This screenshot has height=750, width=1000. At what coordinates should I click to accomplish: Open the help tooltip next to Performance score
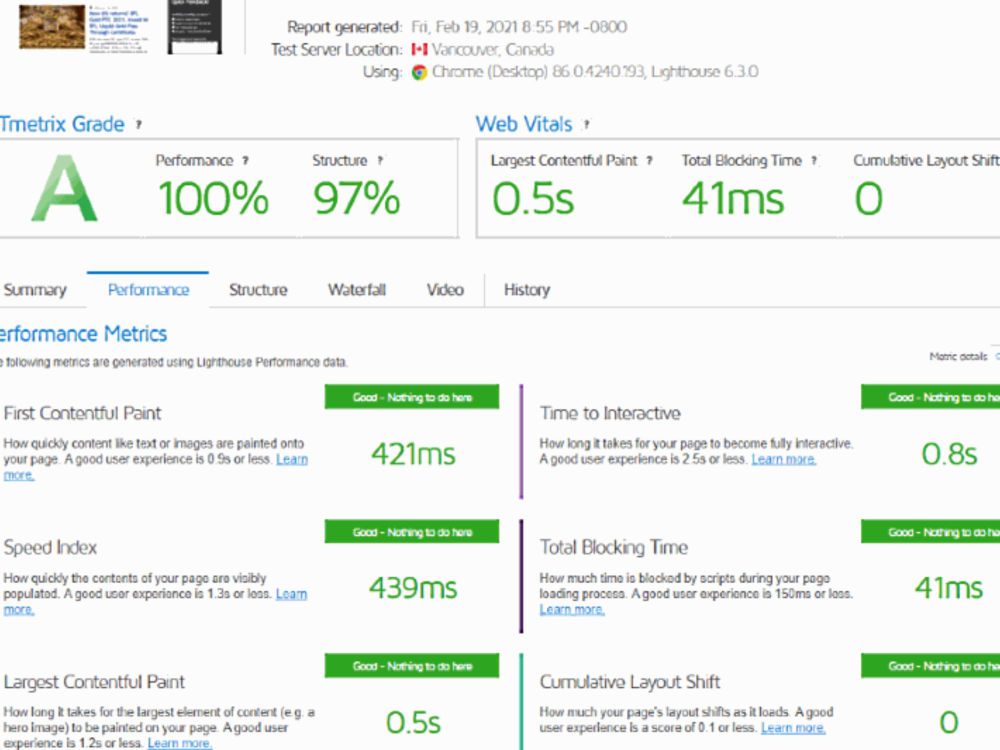245,161
